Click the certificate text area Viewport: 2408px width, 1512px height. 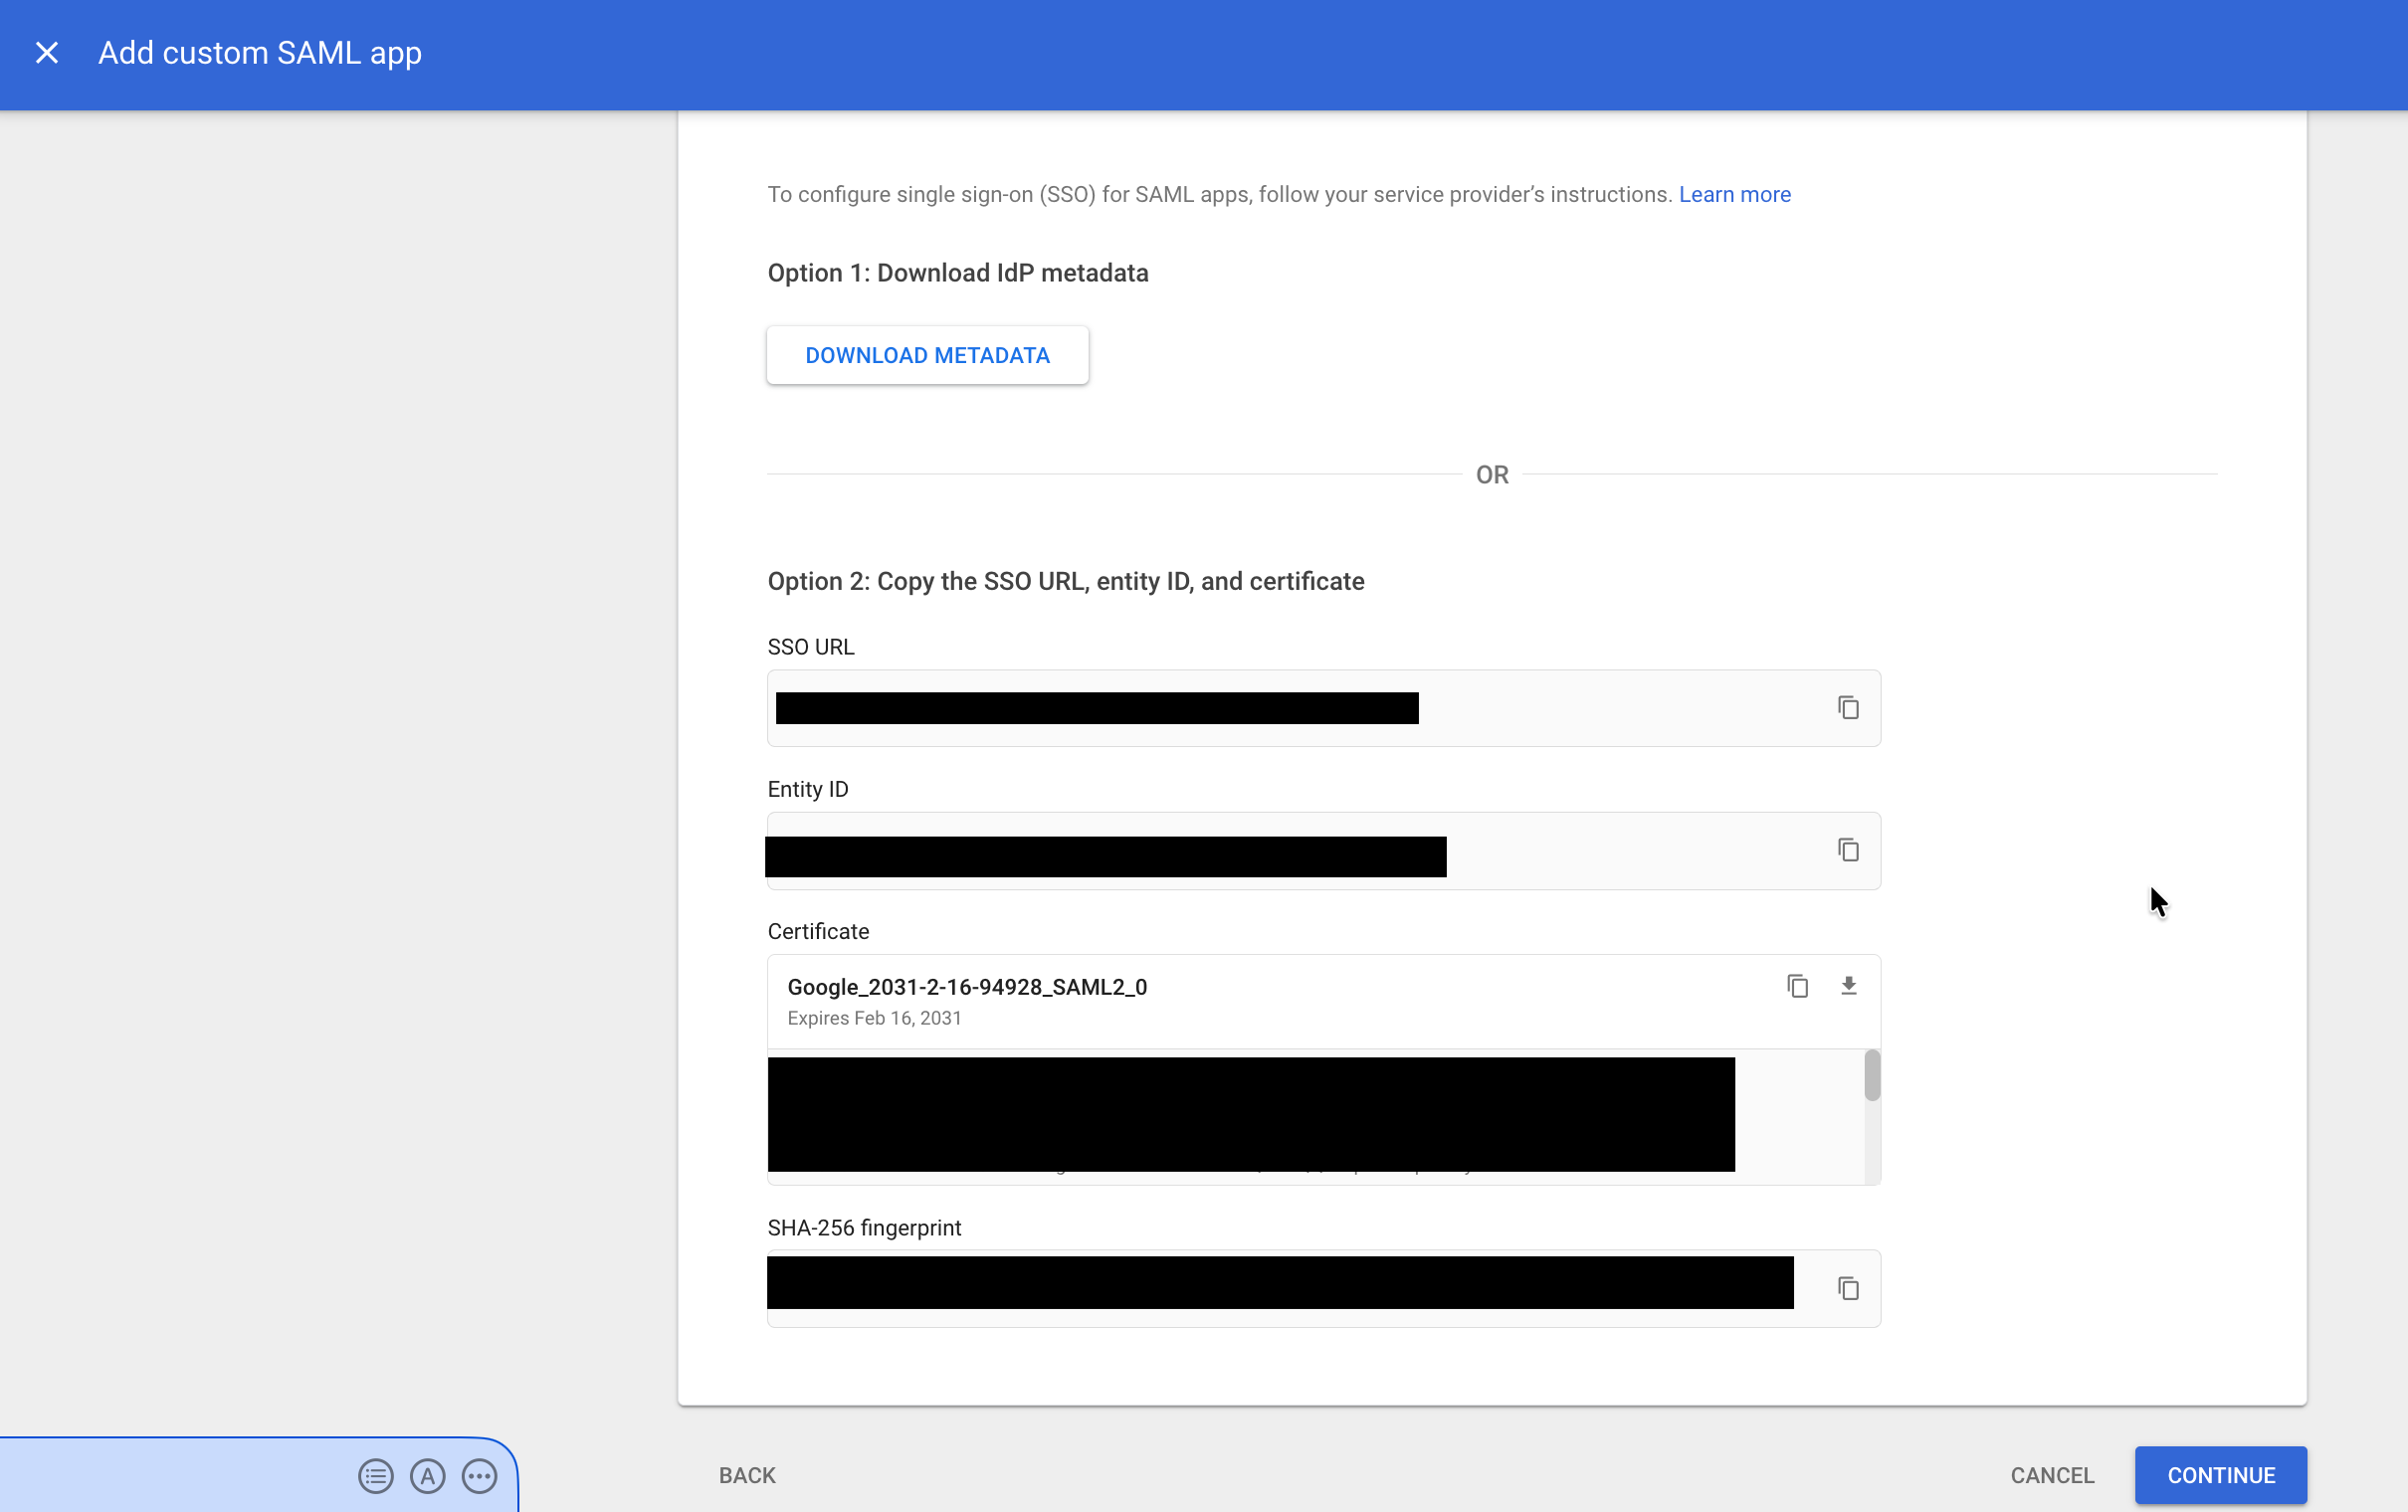point(1250,1115)
